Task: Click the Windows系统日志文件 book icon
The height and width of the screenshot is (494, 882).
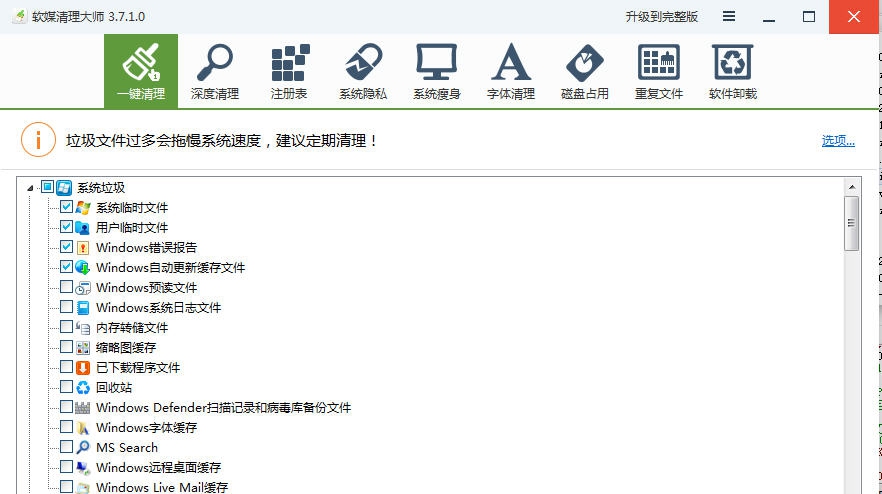Action: [x=83, y=308]
